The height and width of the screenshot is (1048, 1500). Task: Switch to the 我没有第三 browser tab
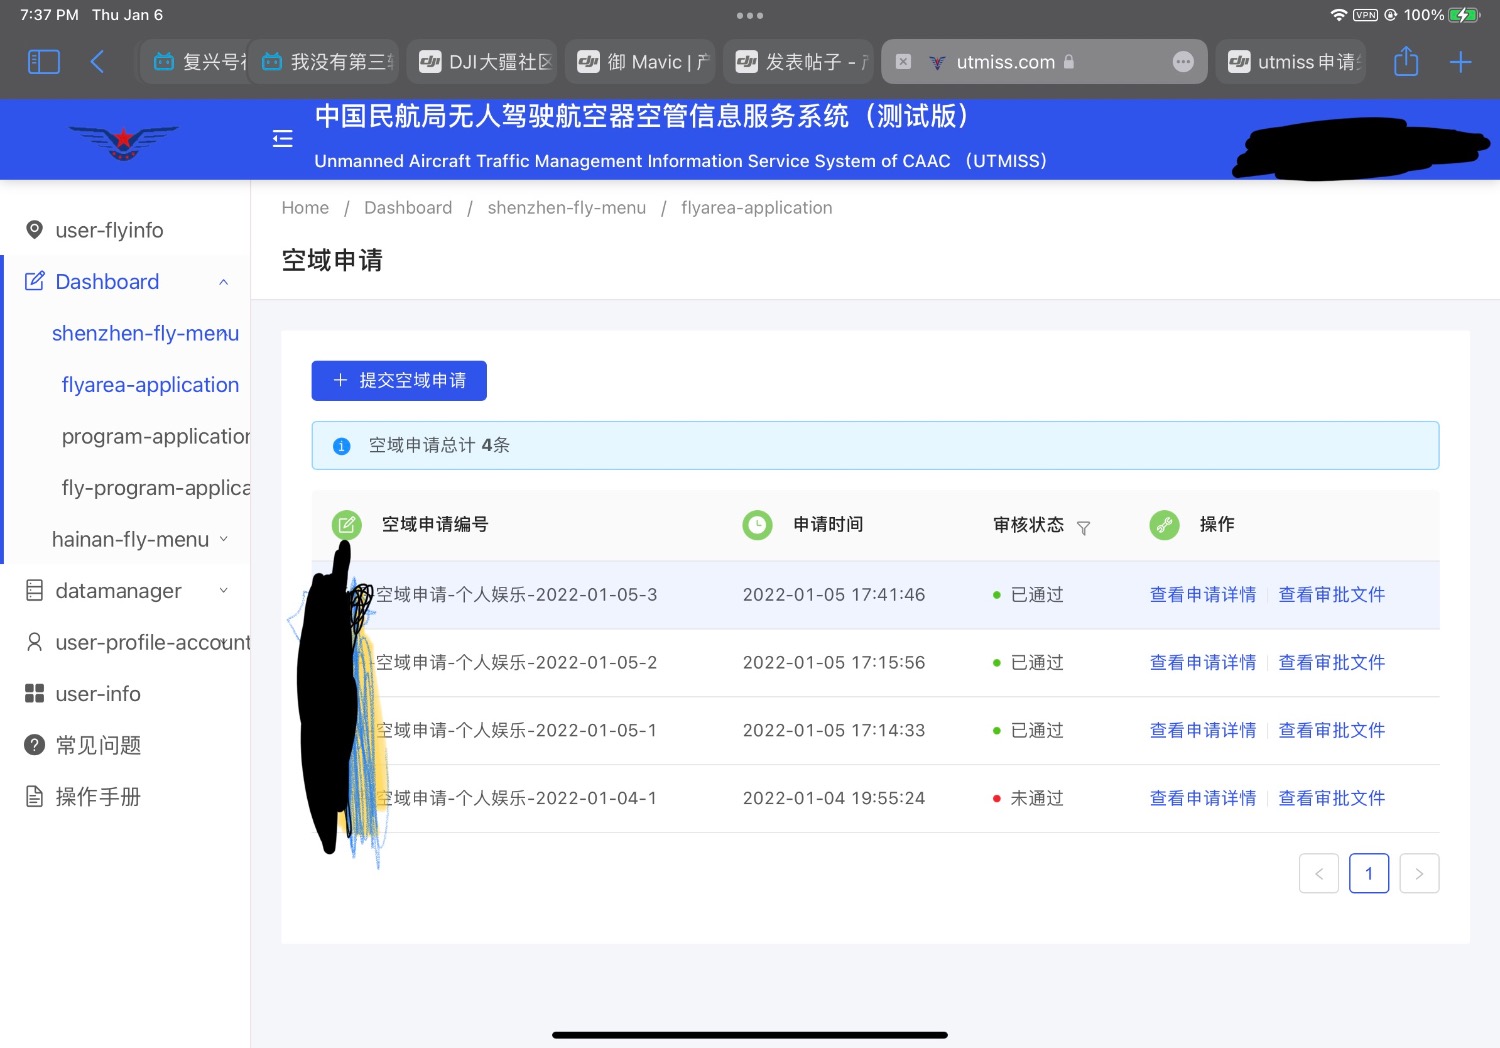click(324, 62)
